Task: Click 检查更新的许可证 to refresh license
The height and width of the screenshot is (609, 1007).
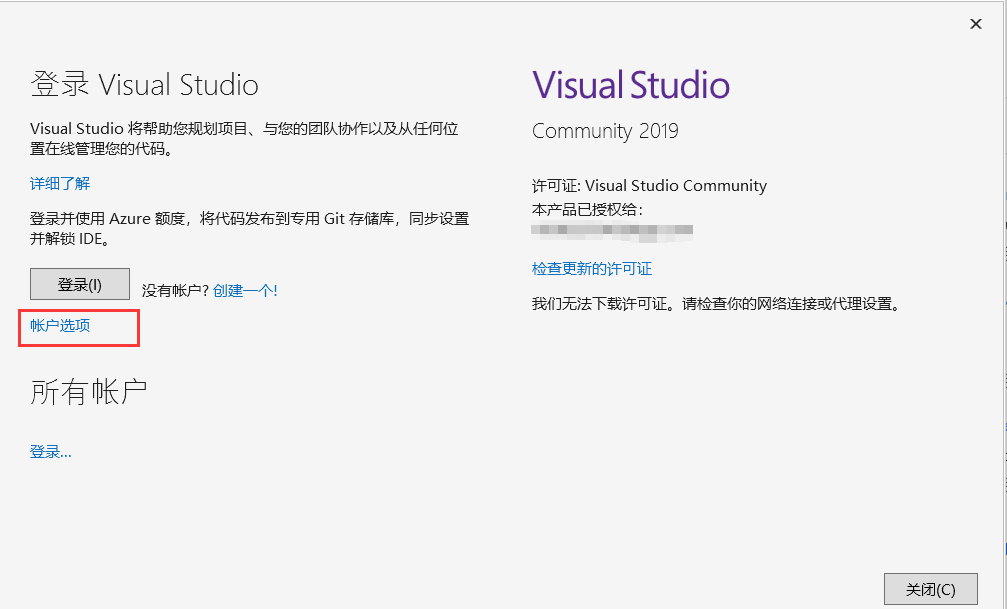Action: tap(591, 268)
